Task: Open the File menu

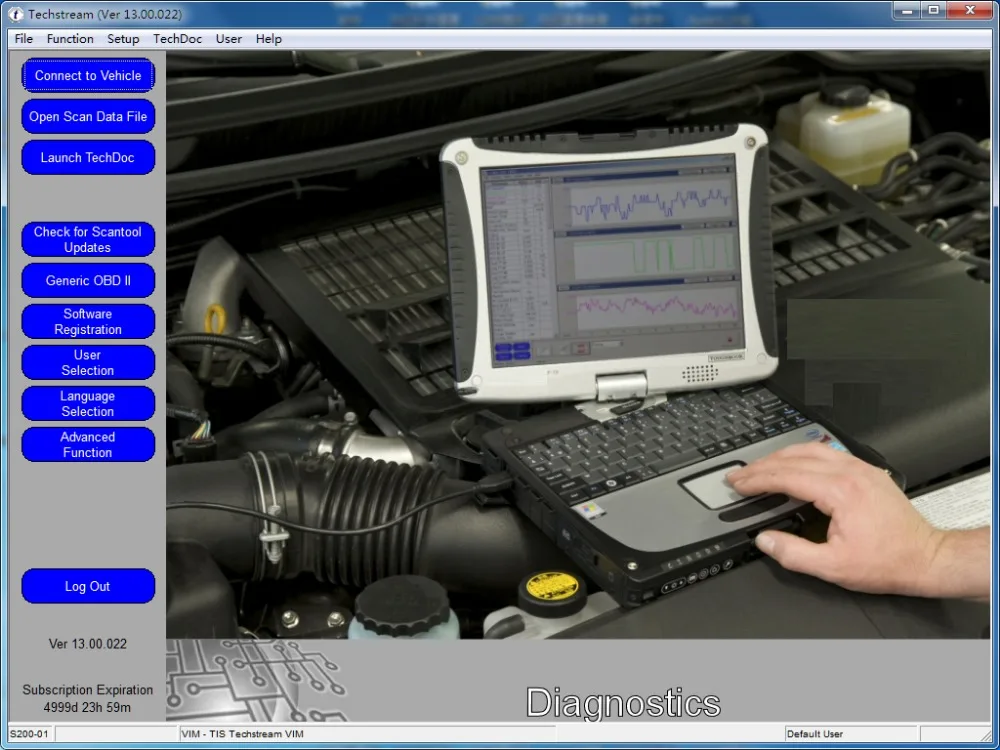Action: pos(24,39)
